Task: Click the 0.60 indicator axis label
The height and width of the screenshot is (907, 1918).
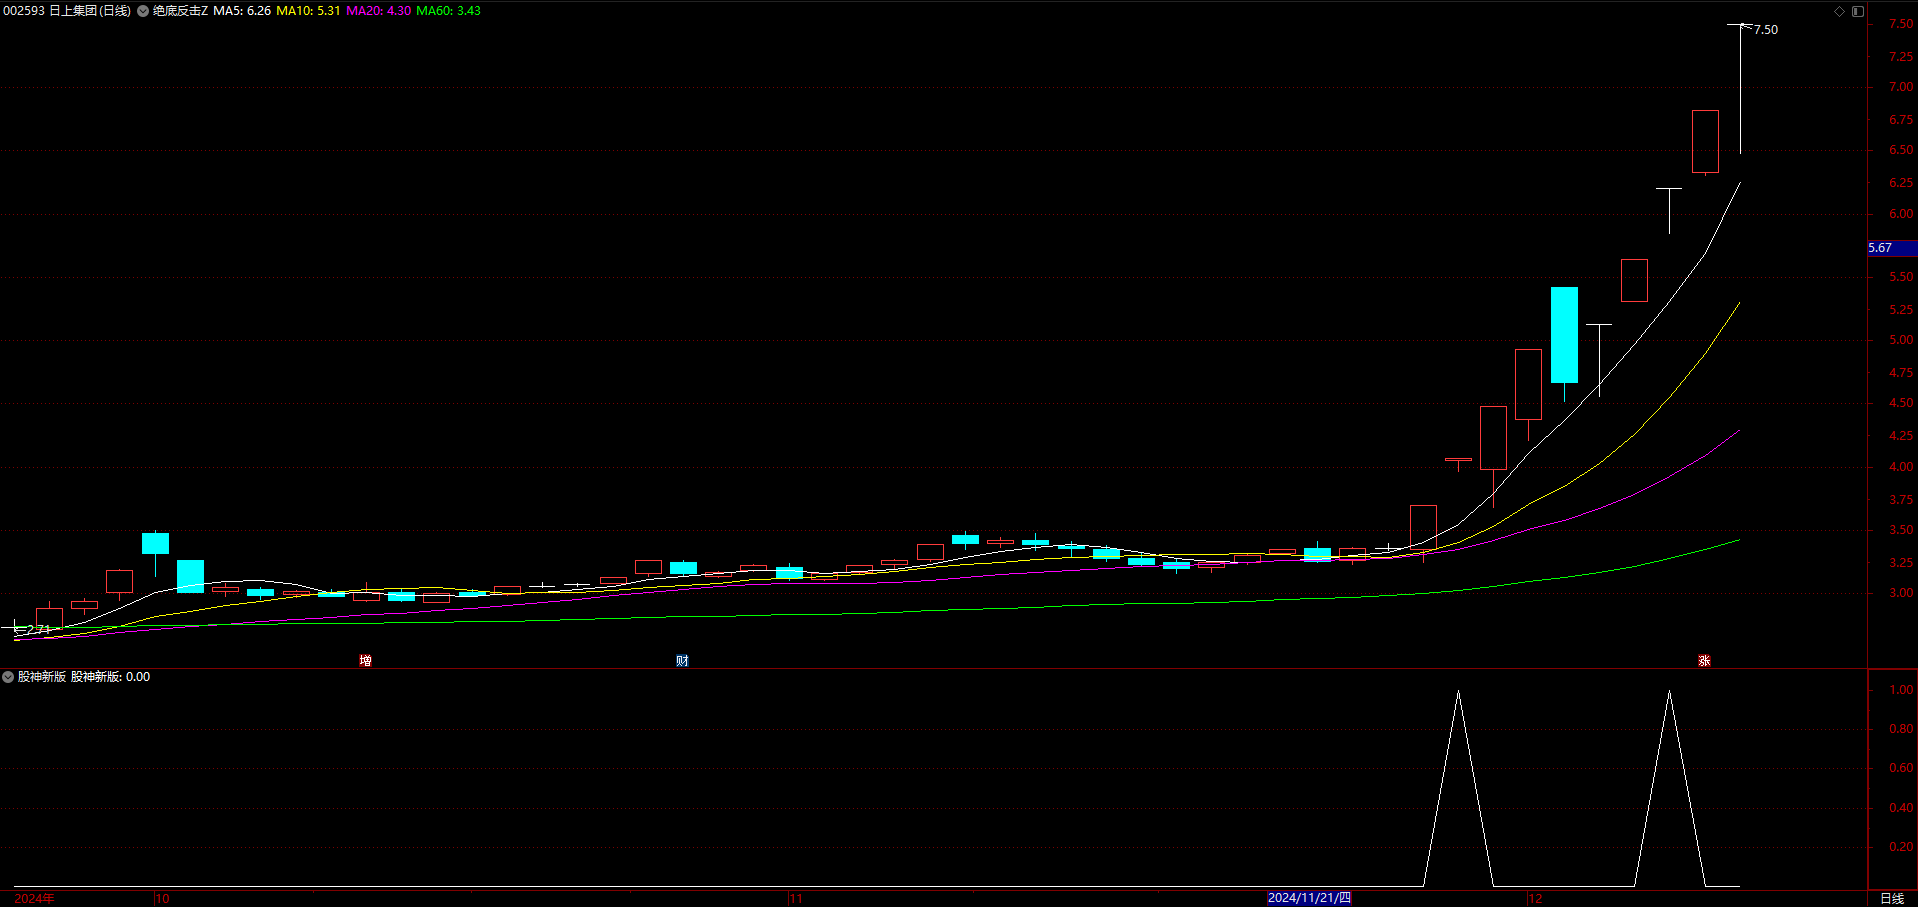Action: pos(1901,768)
